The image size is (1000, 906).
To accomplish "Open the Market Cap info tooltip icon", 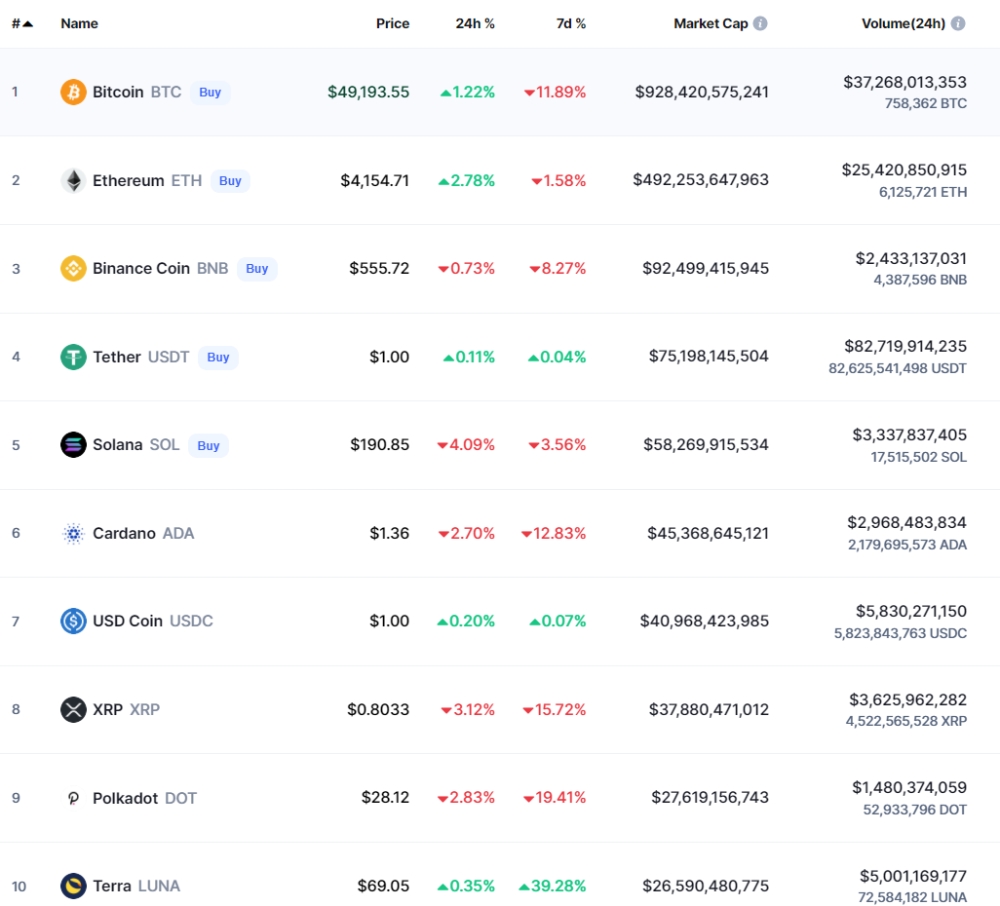I will pyautogui.click(x=760, y=23).
